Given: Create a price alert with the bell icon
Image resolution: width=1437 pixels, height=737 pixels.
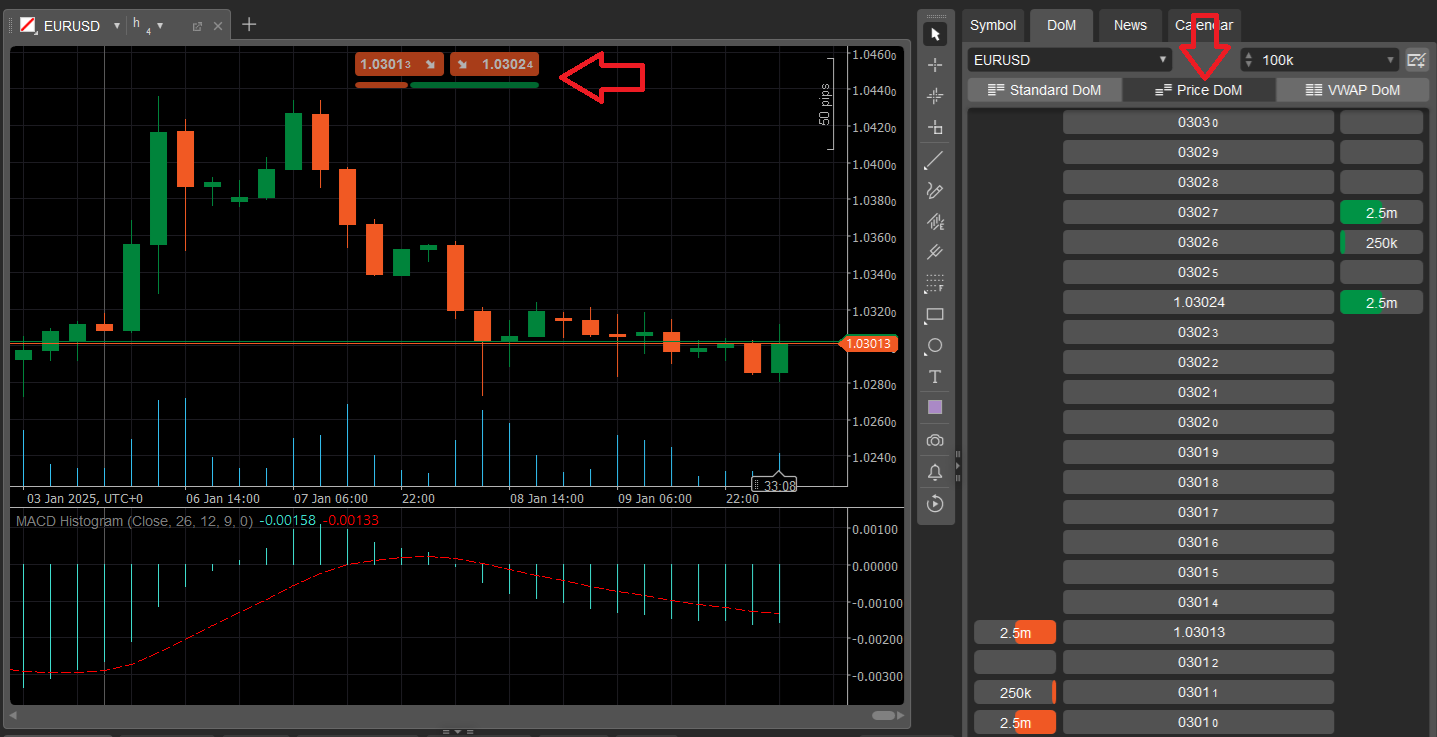Looking at the screenshot, I should click(935, 471).
